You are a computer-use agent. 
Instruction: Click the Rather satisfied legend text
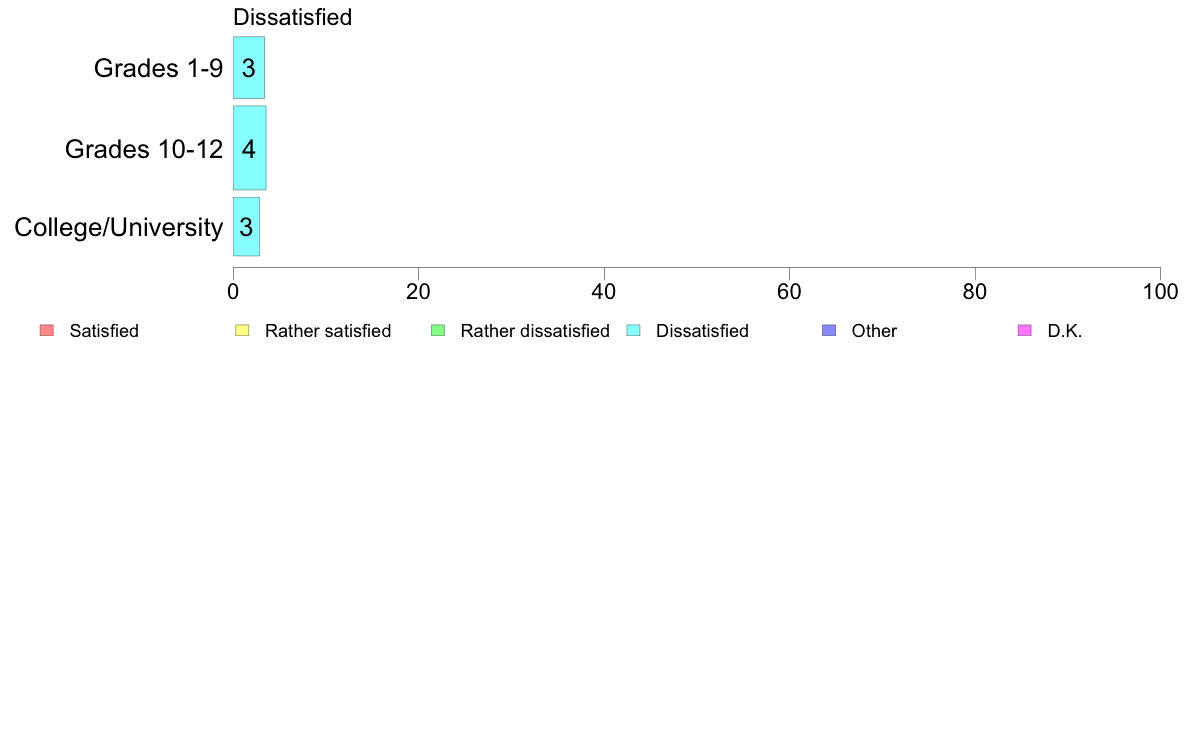pos(328,331)
